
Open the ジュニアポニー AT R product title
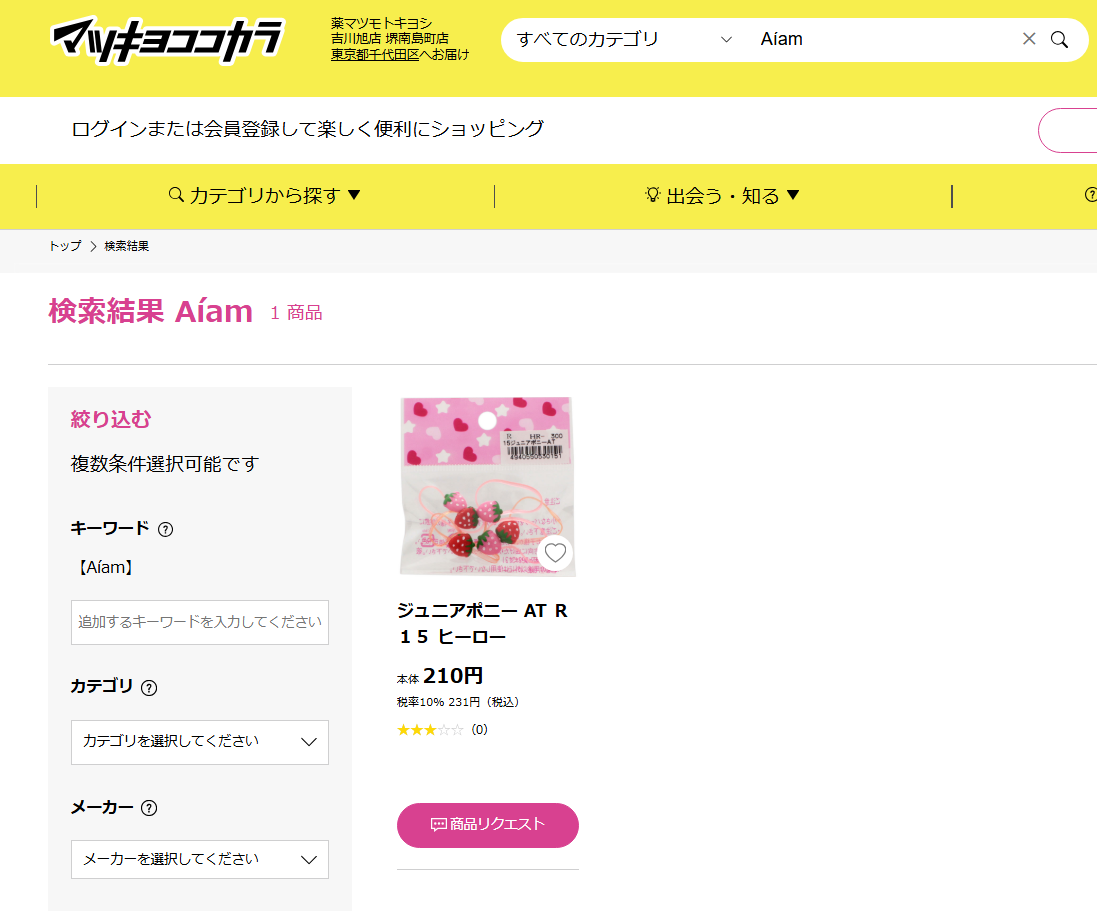click(482, 623)
